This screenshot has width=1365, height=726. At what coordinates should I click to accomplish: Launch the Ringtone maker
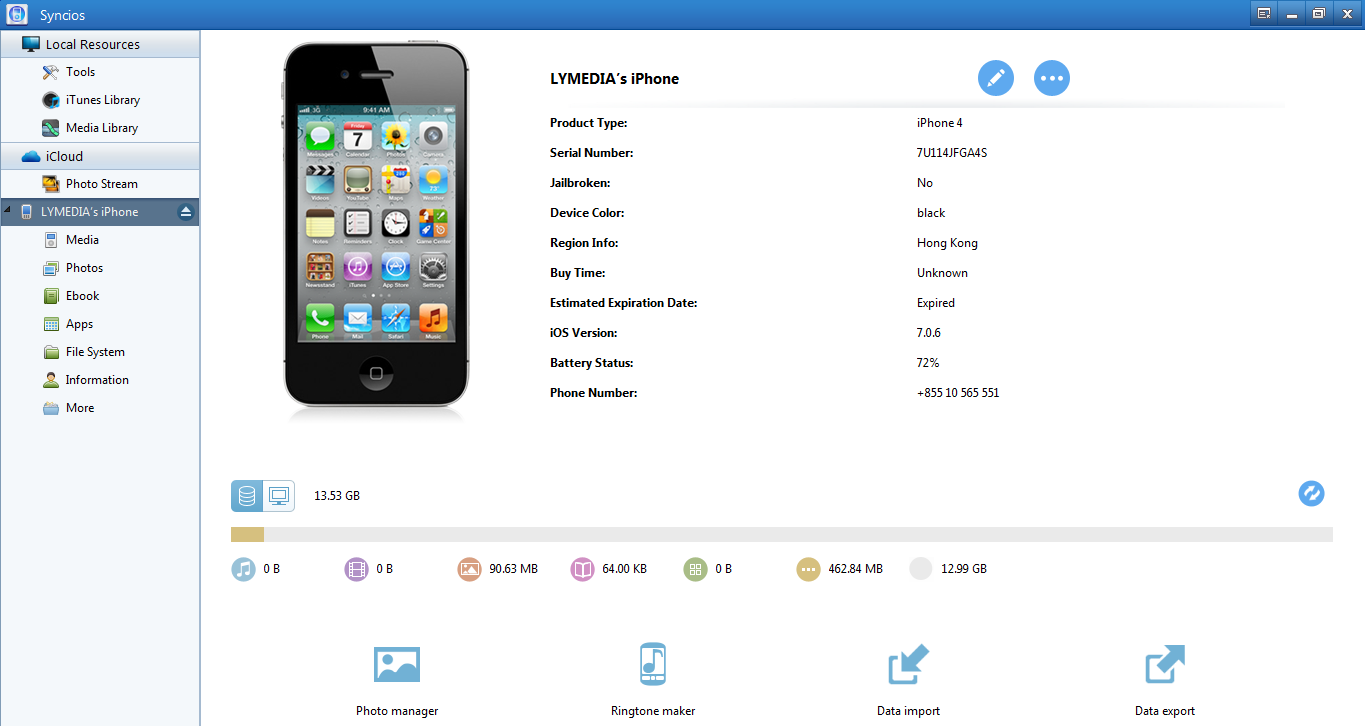(653, 680)
